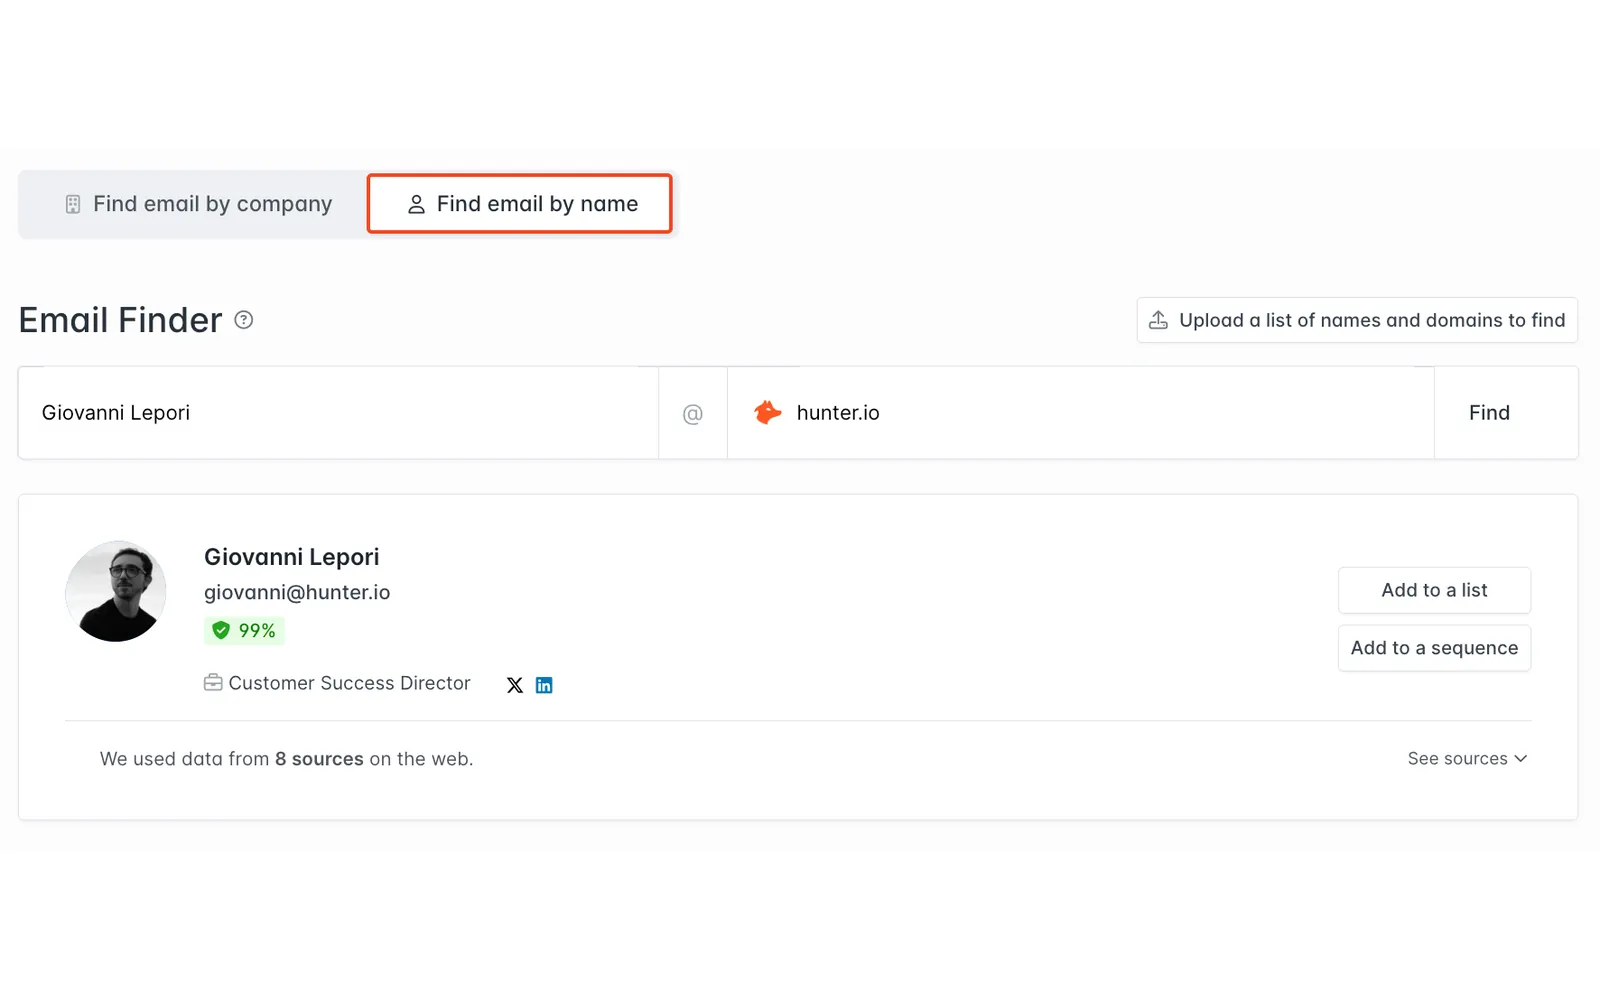Image resolution: width=1600 pixels, height=1000 pixels.
Task: Click the Hunter fox logo in domain field
Action: click(x=767, y=413)
